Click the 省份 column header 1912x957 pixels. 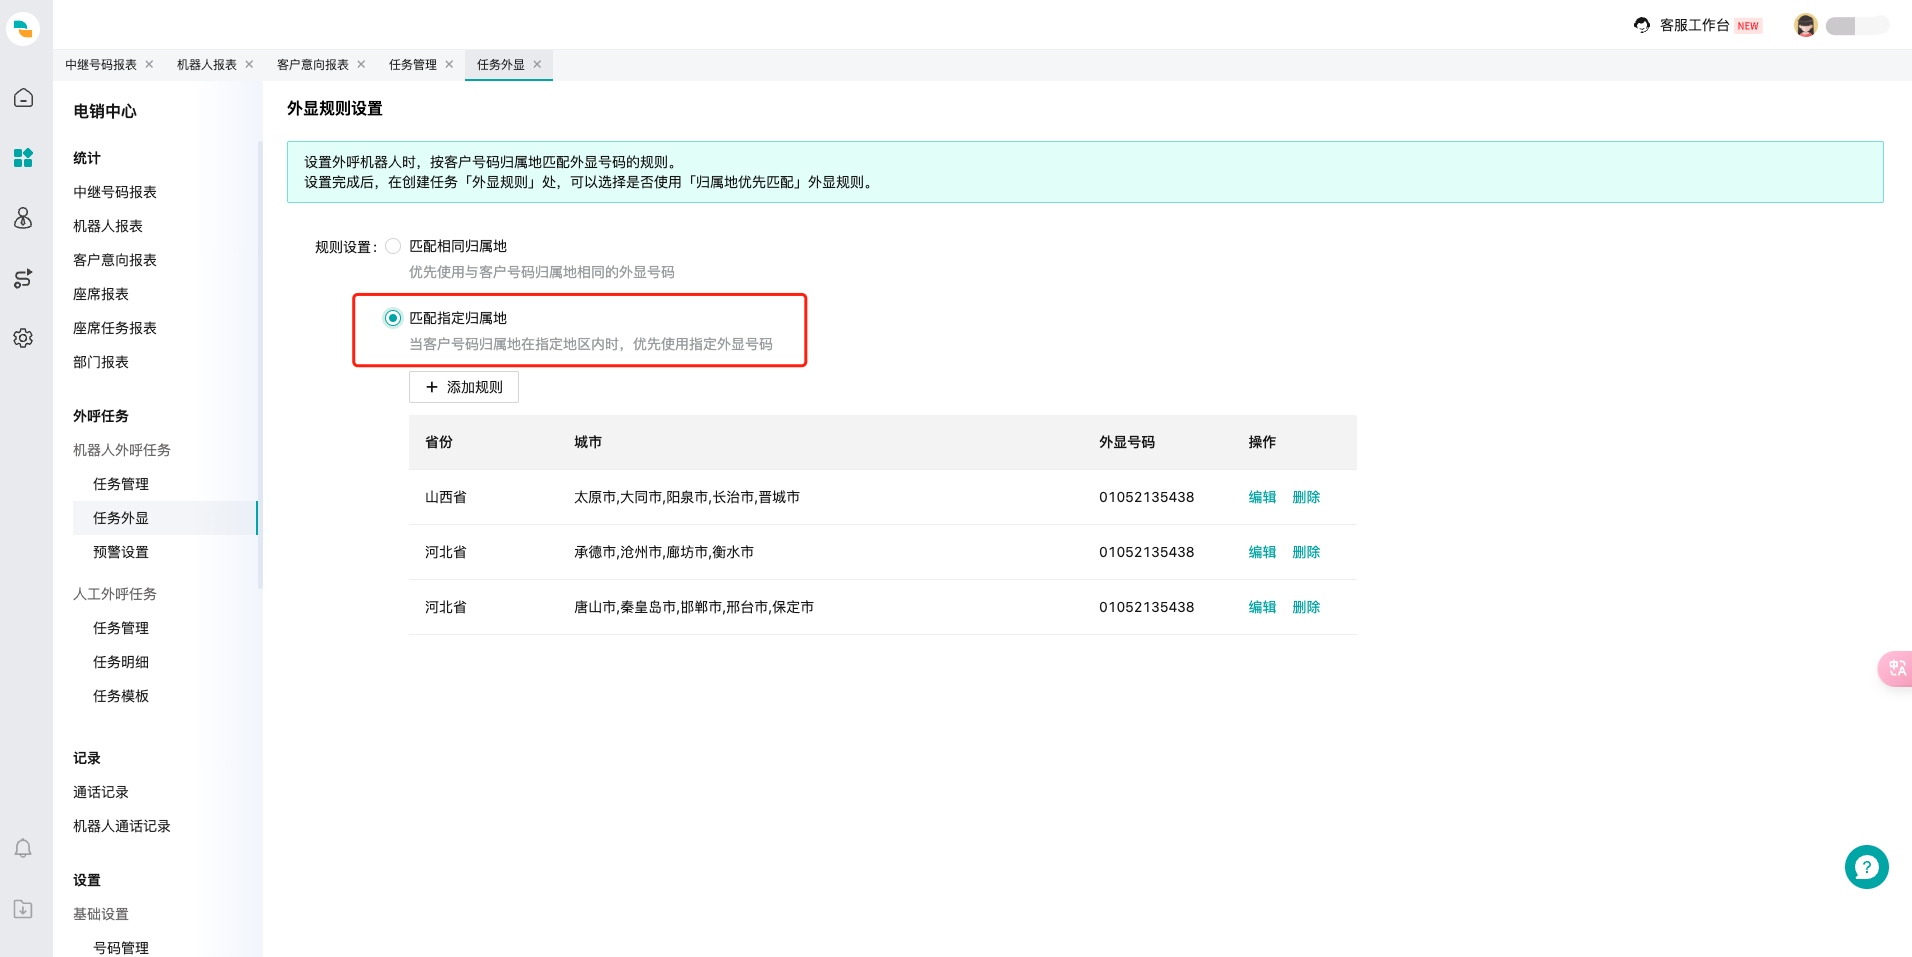click(439, 442)
